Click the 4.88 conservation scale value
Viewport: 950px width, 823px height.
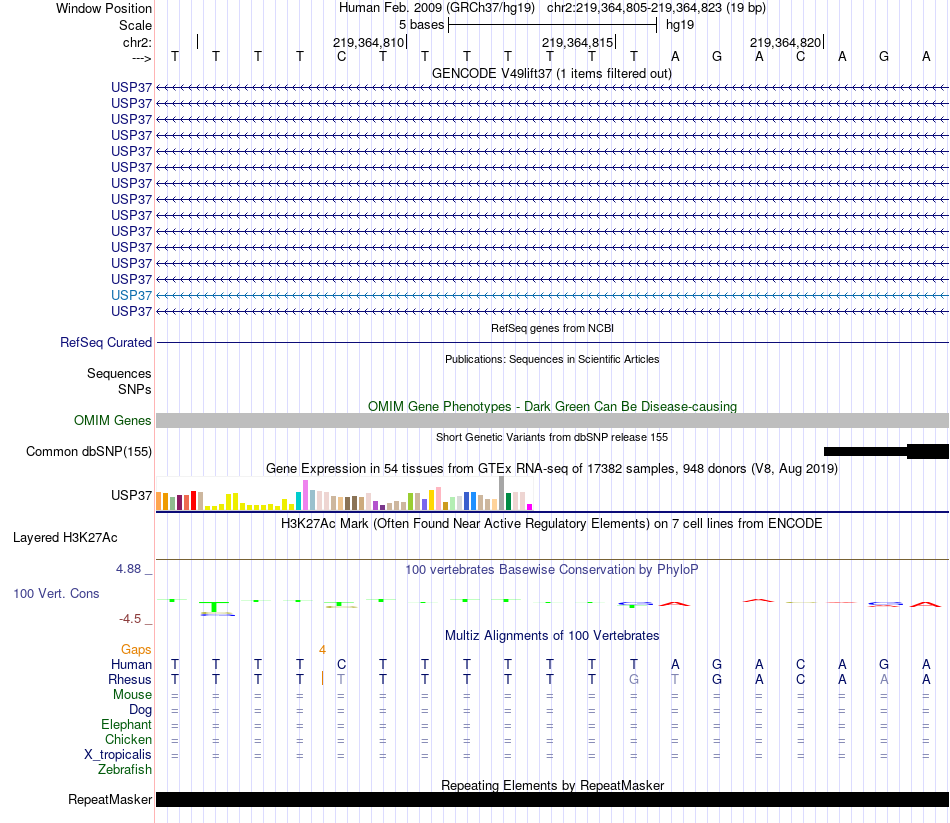tap(128, 569)
